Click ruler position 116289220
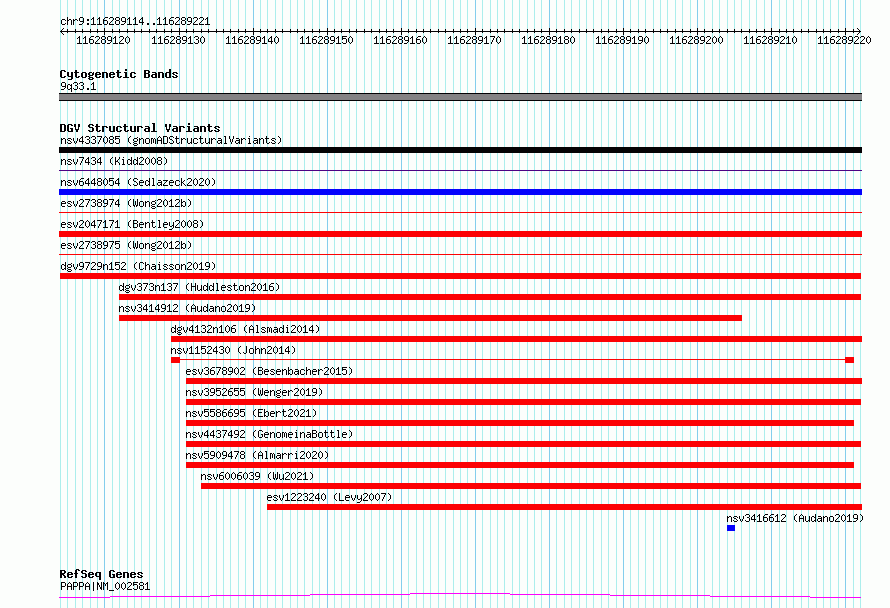The height and width of the screenshot is (608, 890). 844,40
